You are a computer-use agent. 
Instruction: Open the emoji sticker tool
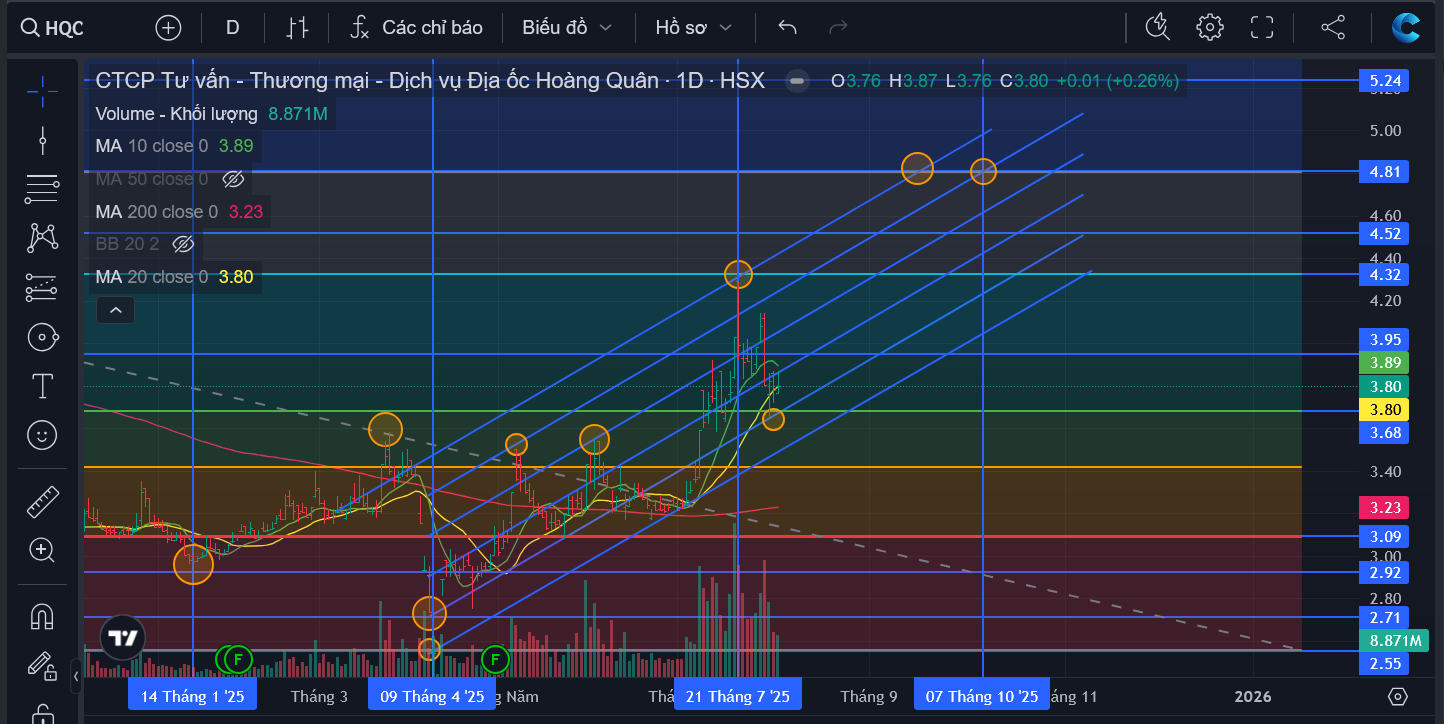42,435
